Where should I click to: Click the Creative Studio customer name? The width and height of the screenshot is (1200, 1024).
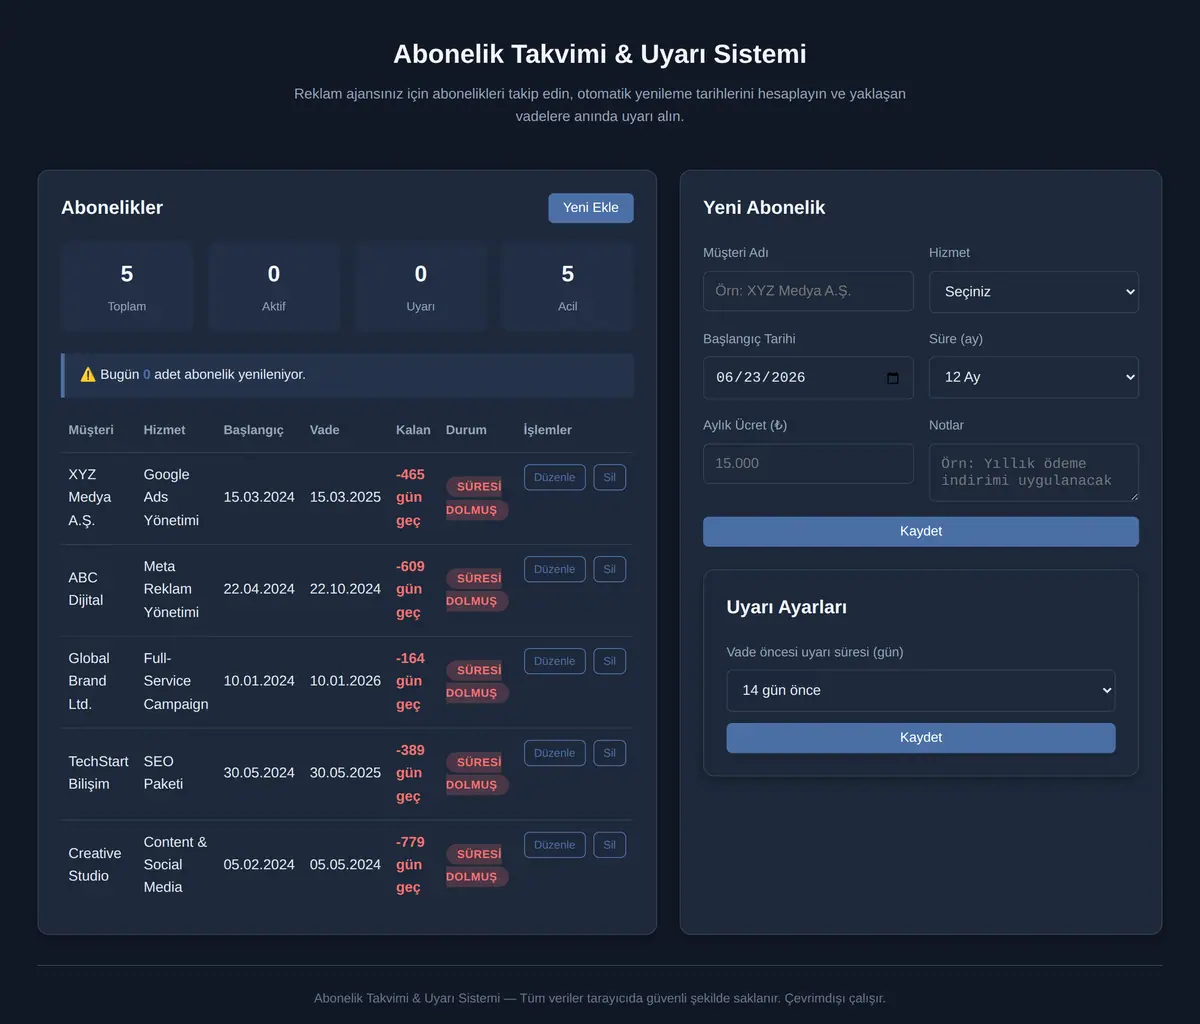(95, 865)
